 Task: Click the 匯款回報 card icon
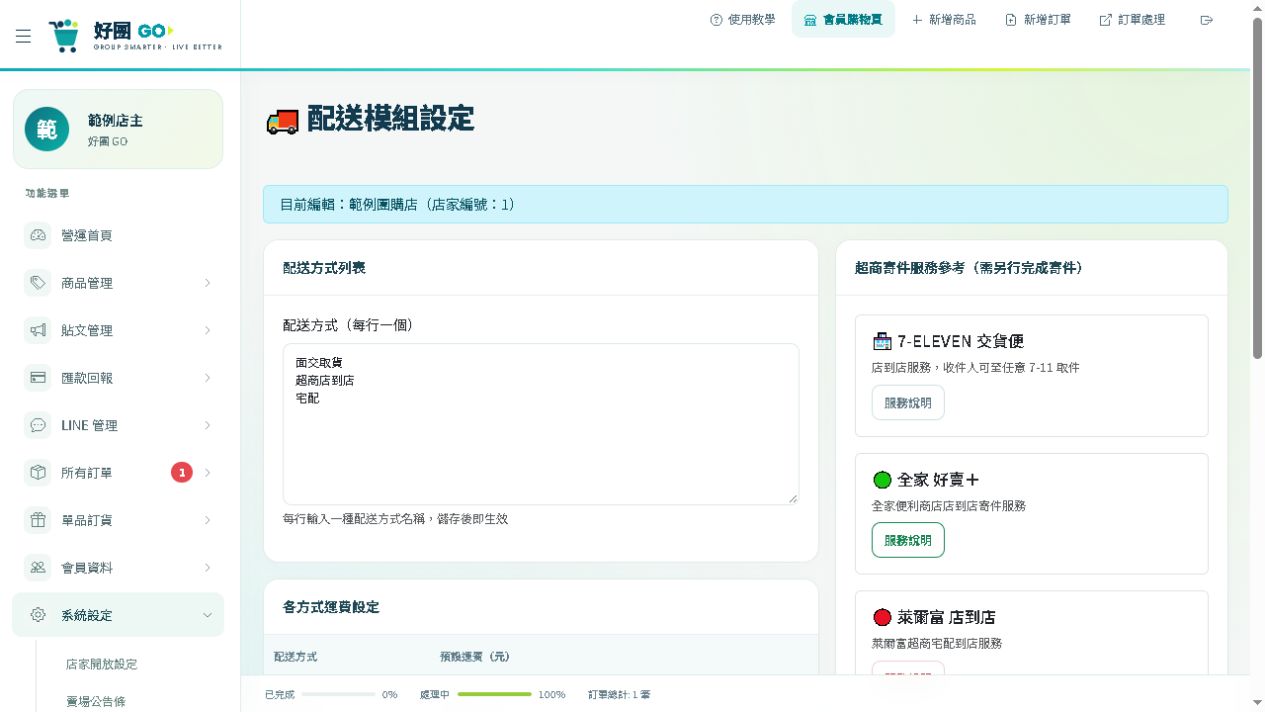pos(38,378)
